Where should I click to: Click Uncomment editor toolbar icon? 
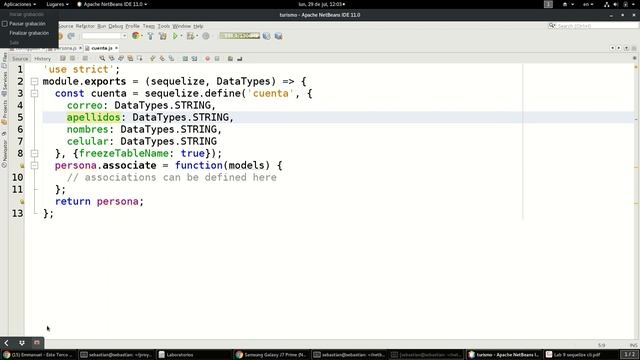tap(240, 59)
